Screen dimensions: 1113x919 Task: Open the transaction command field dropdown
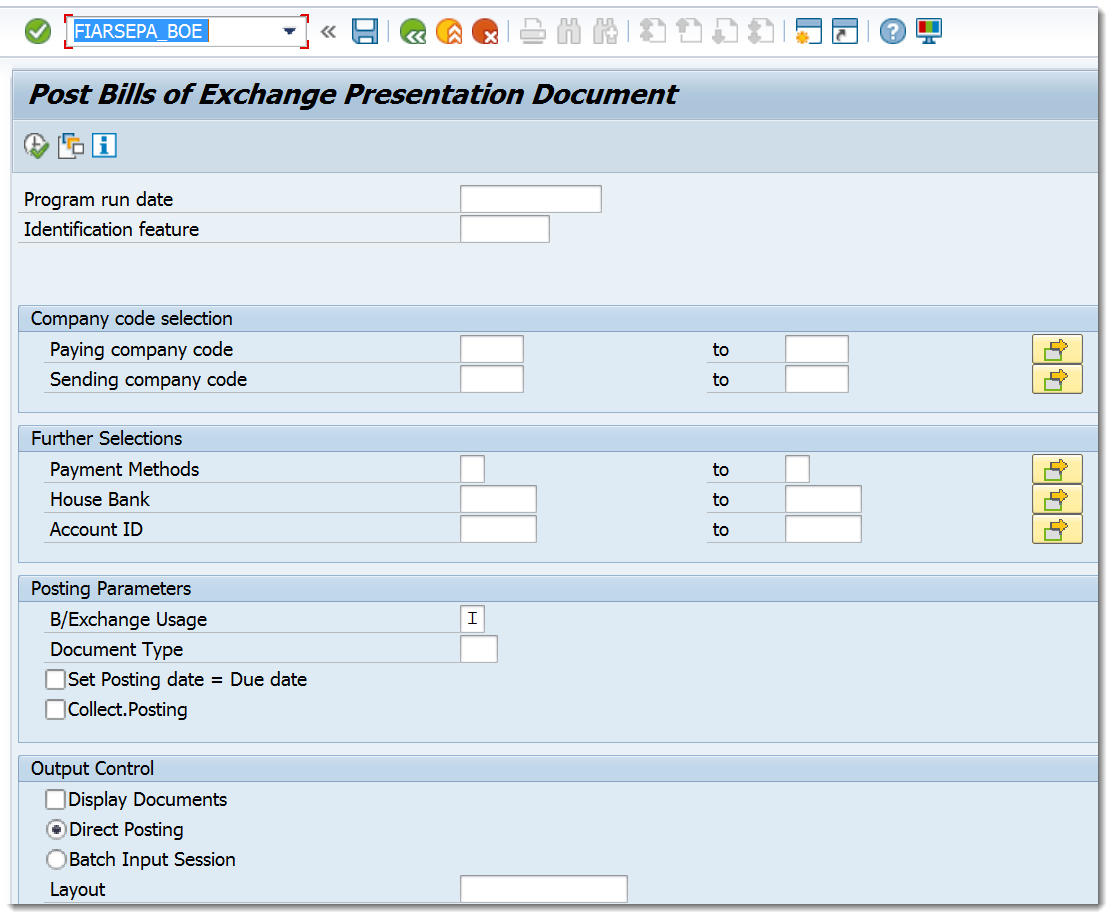tap(289, 31)
